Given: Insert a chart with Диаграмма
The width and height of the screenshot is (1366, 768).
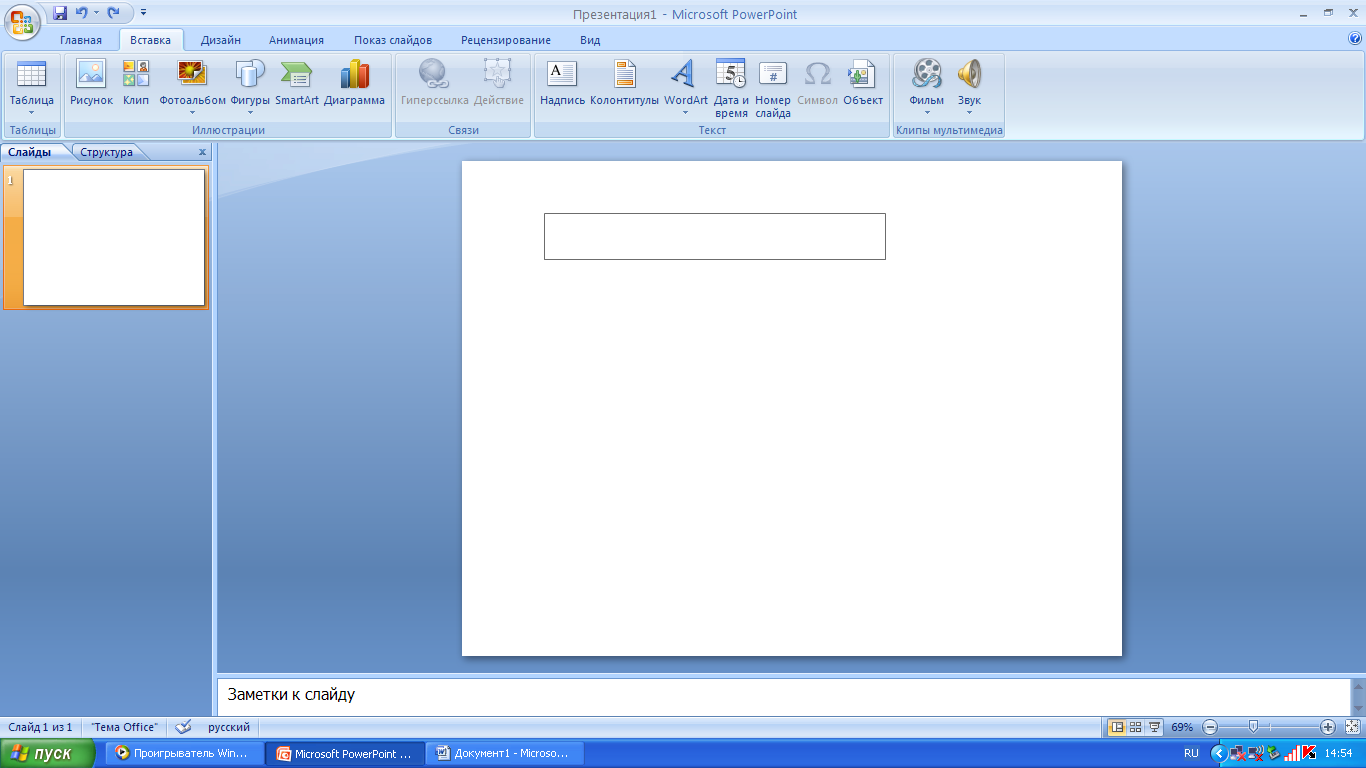Looking at the screenshot, I should (x=354, y=87).
